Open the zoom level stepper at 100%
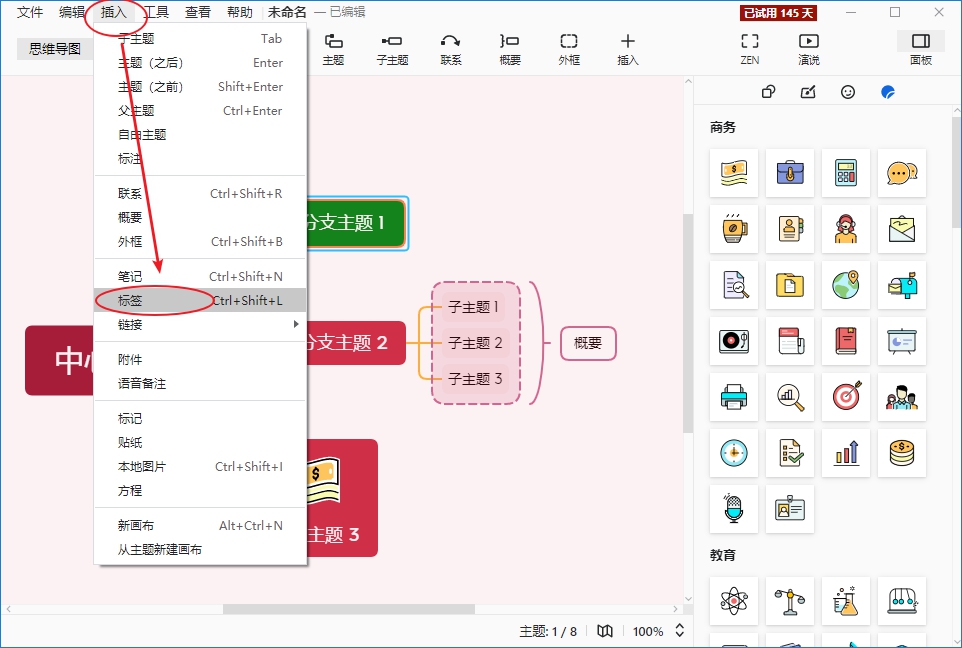 (x=678, y=631)
